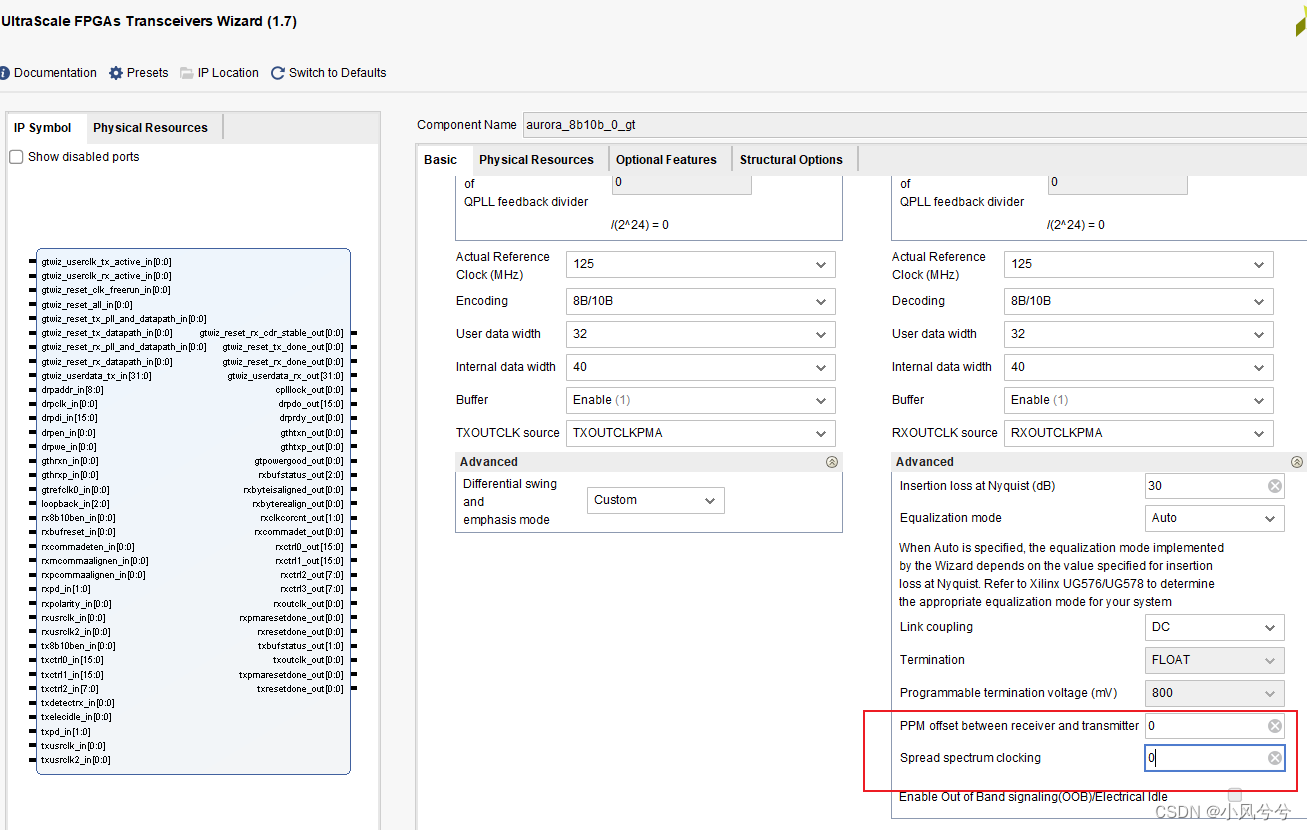Open the Link coupling dropdown

point(1215,627)
